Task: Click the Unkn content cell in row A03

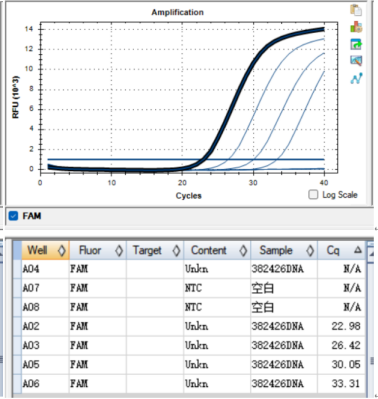Action: point(217,345)
